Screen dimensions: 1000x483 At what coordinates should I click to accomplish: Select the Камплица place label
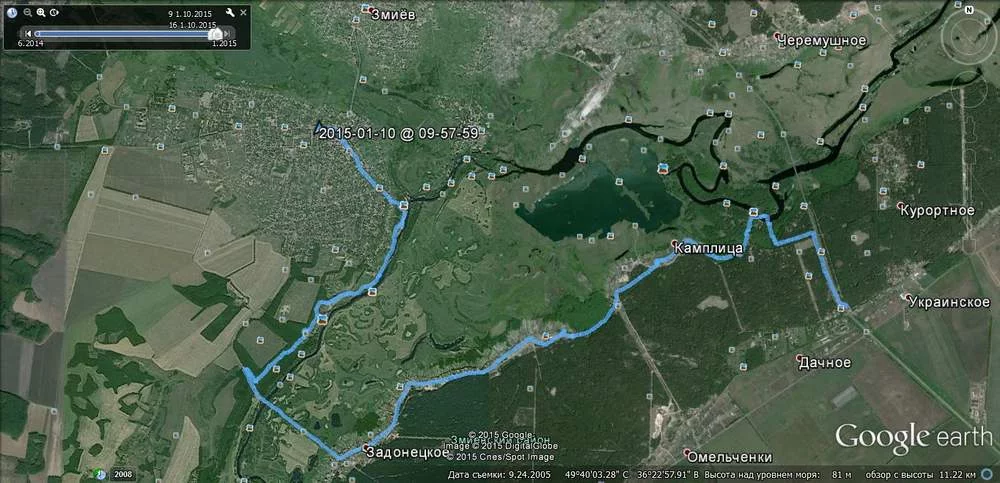click(709, 248)
